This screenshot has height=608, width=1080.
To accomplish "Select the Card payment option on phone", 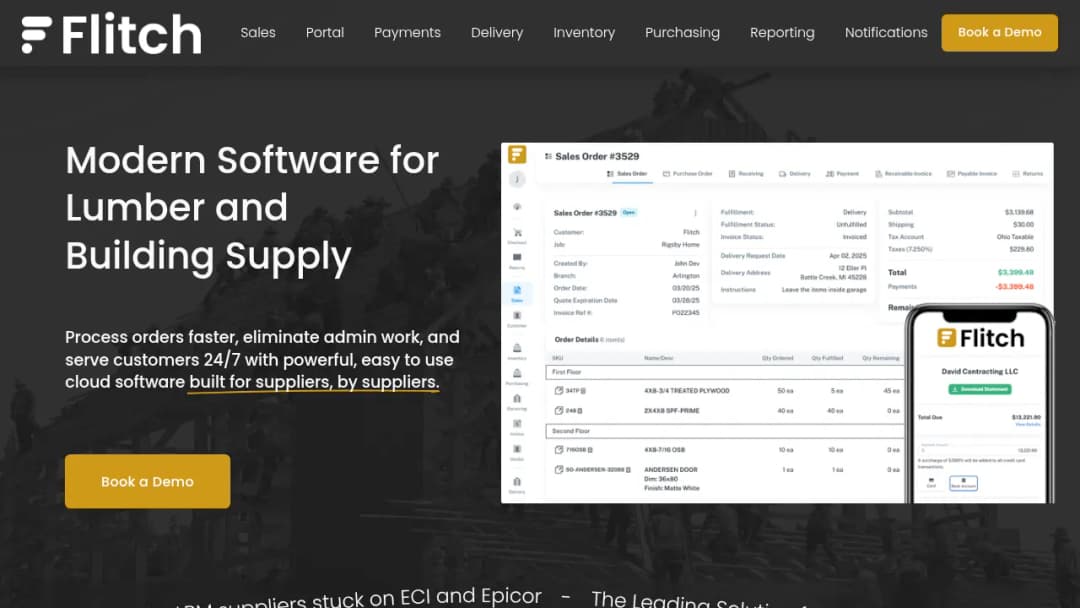I will [x=931, y=483].
